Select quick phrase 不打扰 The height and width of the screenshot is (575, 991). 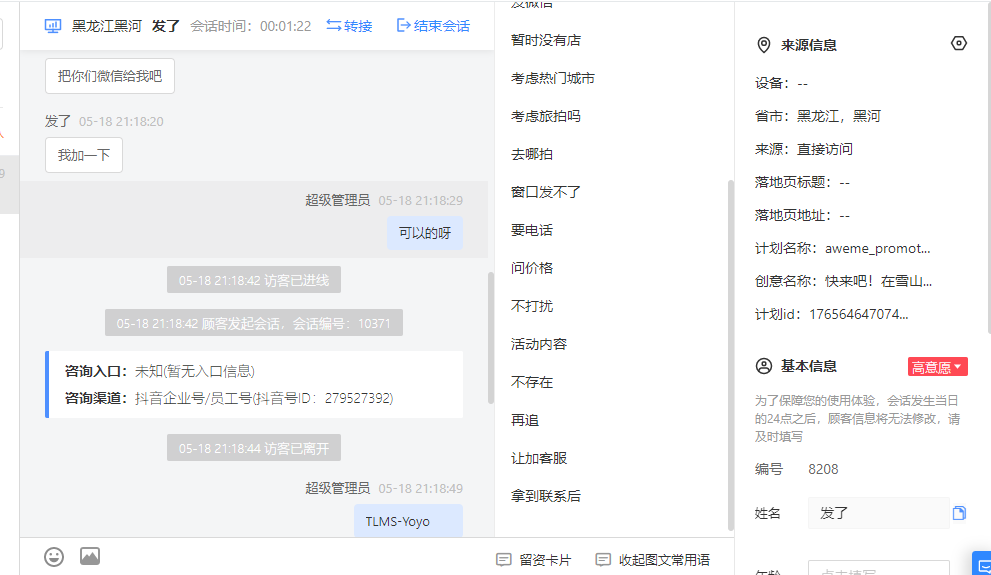pyautogui.click(x=532, y=306)
